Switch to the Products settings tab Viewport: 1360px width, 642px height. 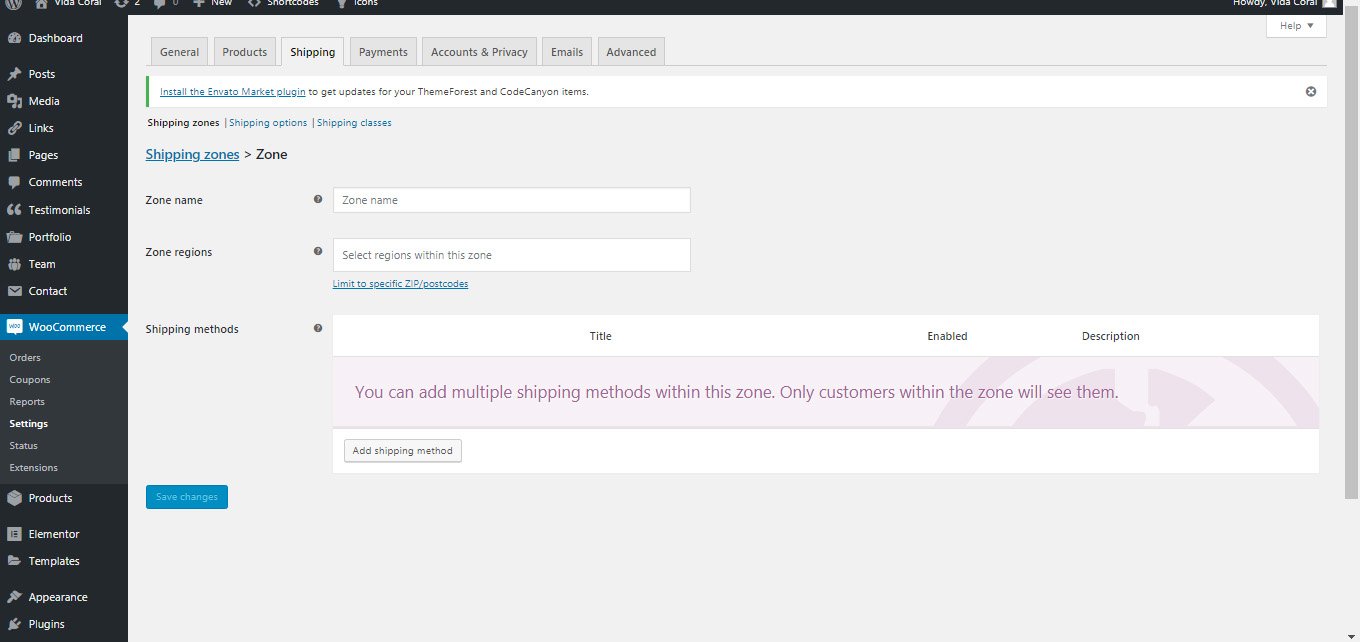point(245,52)
